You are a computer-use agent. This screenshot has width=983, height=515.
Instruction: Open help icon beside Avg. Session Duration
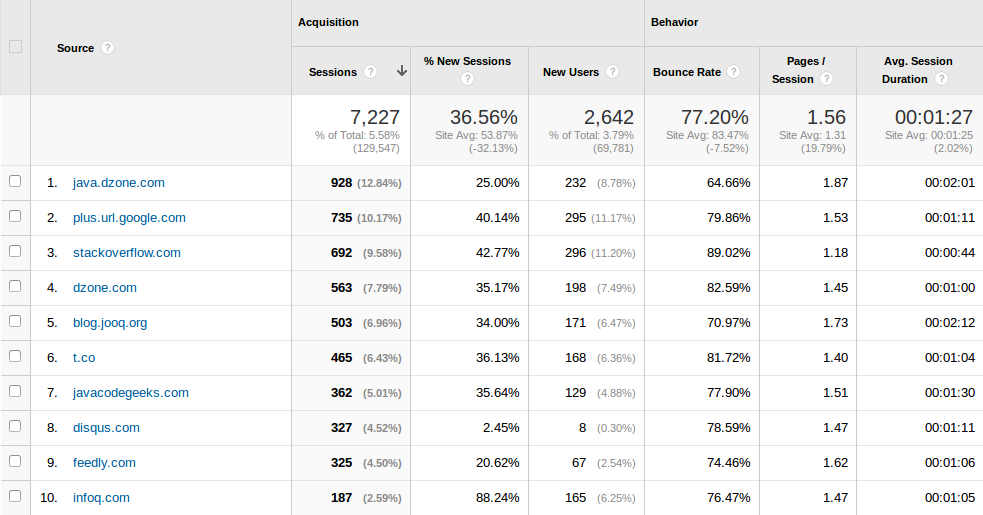coord(941,78)
